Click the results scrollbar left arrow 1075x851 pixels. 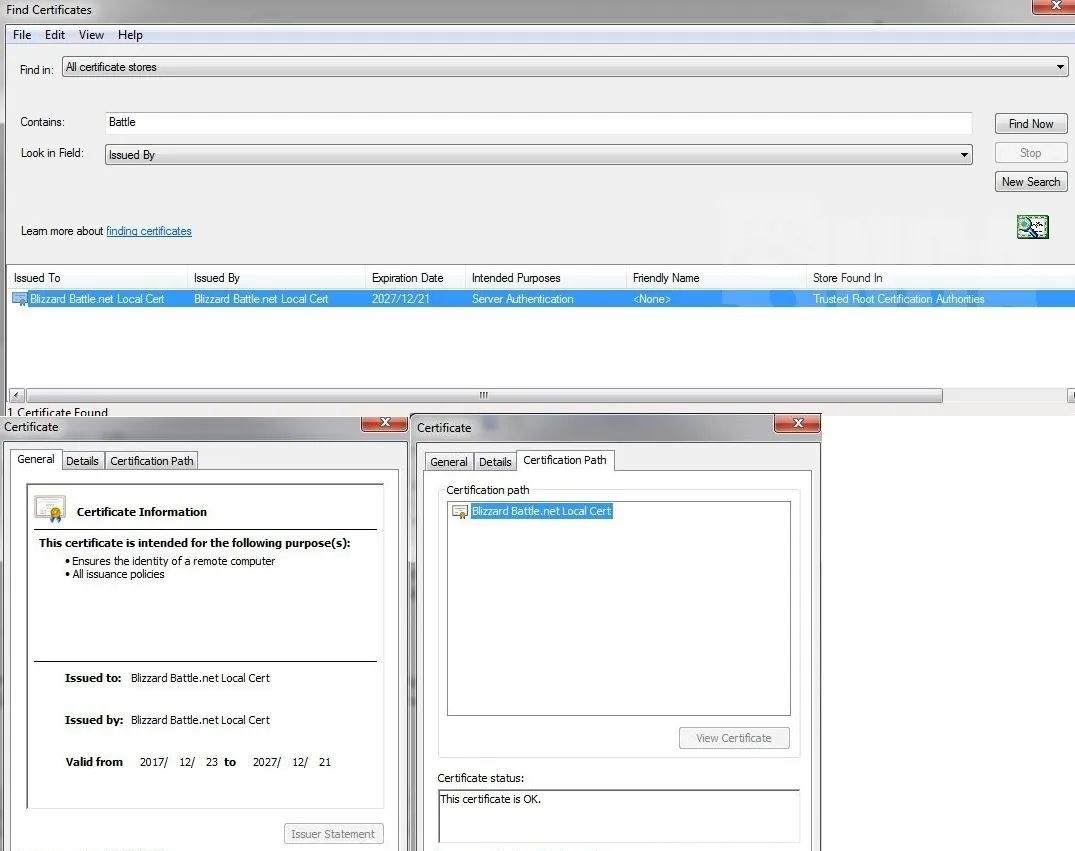[16, 395]
